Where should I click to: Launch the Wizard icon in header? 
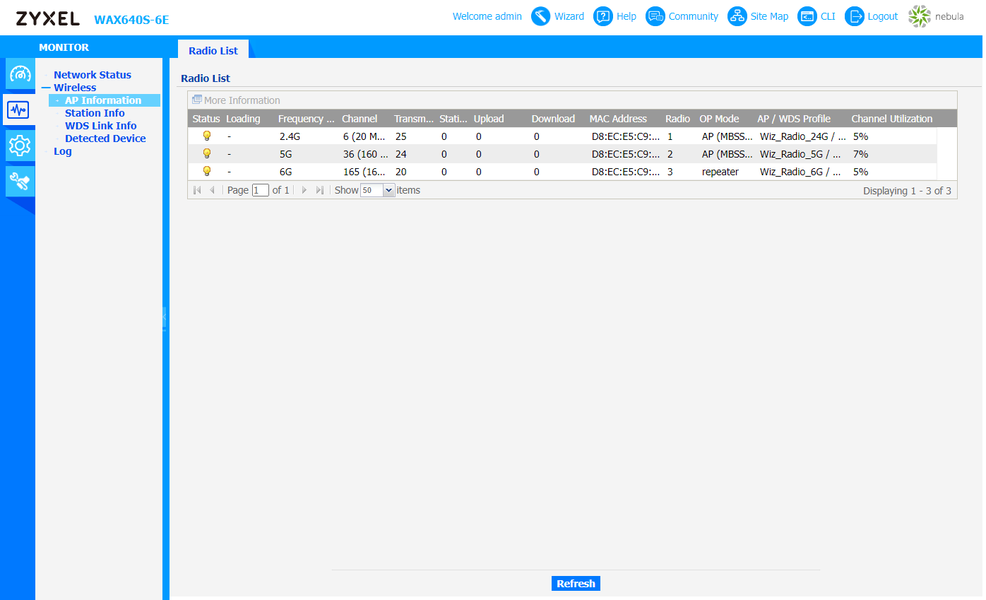tap(540, 16)
